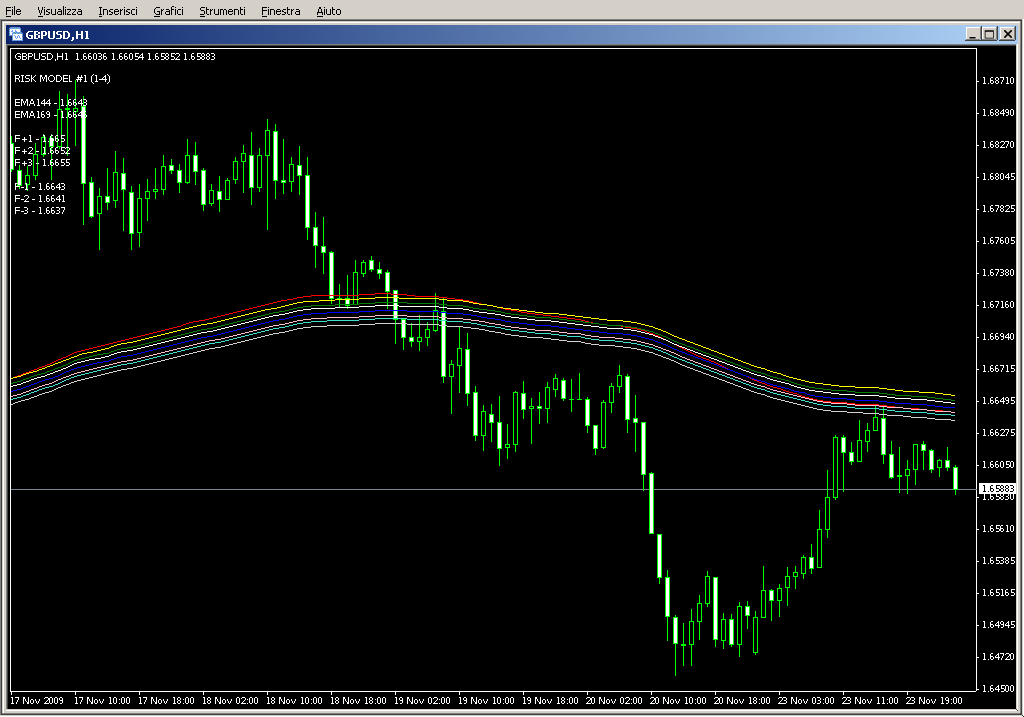Open the Visualizza menu

click(59, 11)
